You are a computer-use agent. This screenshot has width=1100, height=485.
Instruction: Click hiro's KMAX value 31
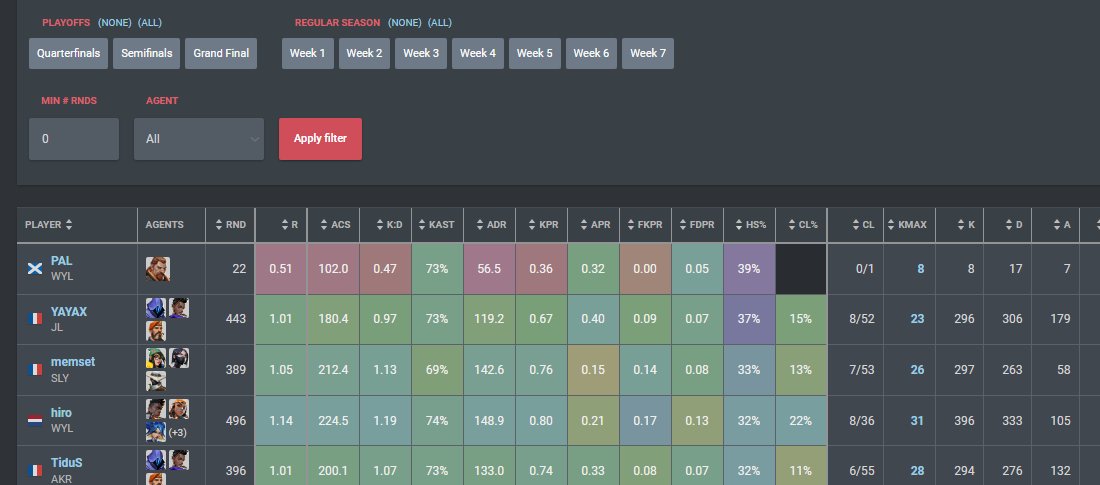click(x=917, y=420)
